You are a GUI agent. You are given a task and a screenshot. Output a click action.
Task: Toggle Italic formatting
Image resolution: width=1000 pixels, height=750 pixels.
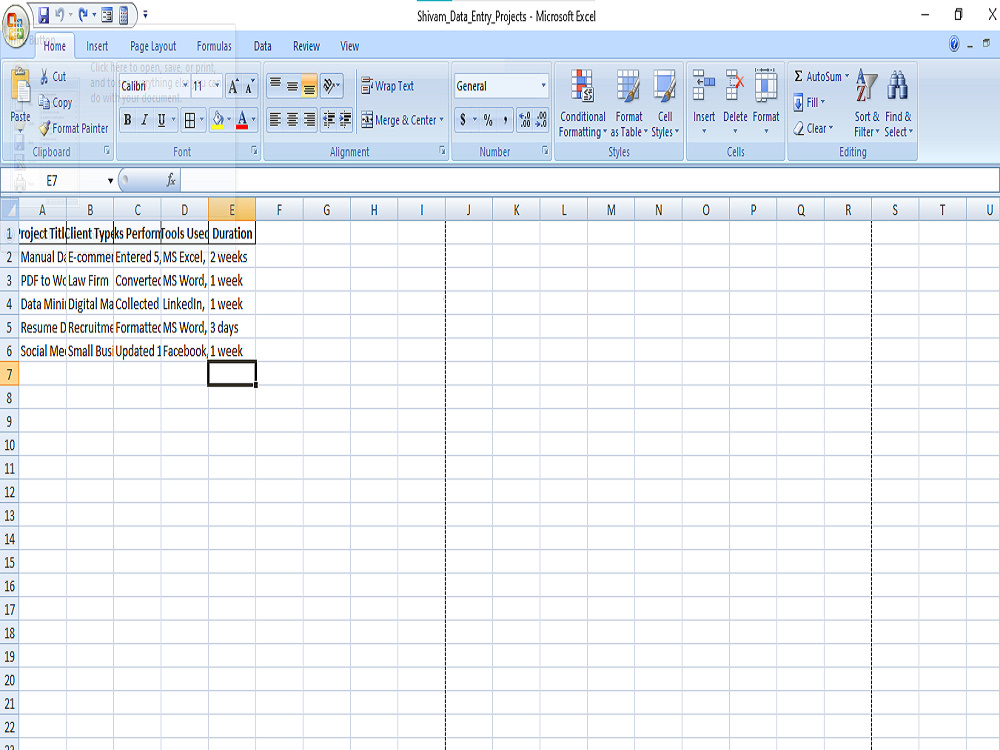[x=145, y=120]
